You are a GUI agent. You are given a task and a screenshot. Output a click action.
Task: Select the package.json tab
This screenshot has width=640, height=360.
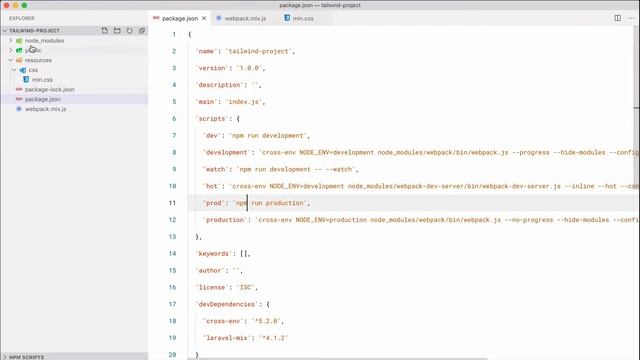click(x=180, y=18)
